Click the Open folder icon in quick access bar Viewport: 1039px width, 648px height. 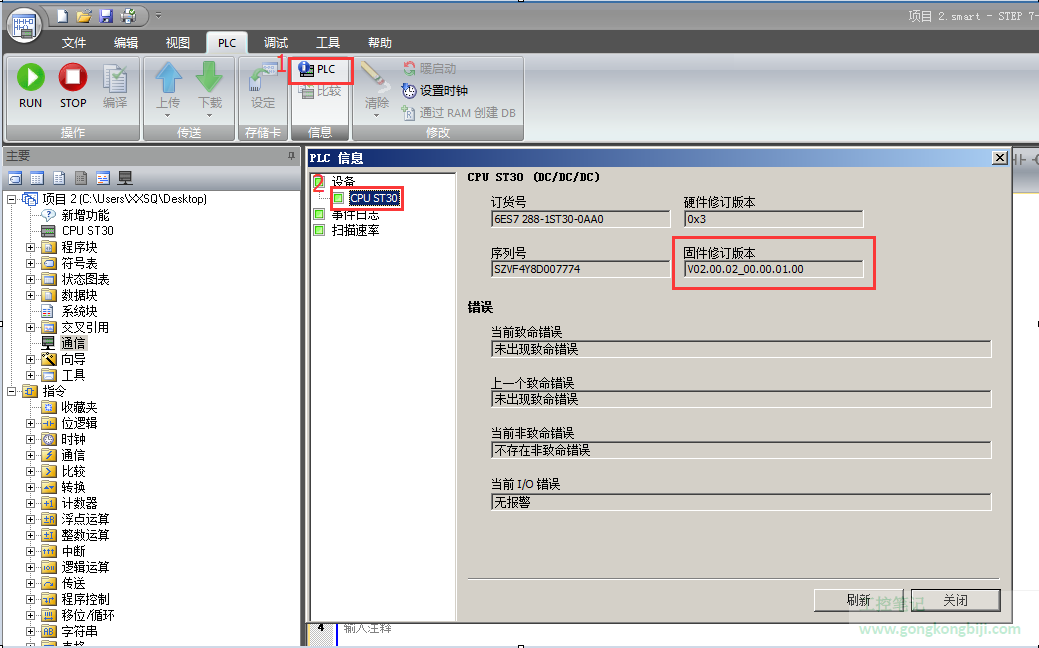pyautogui.click(x=83, y=15)
